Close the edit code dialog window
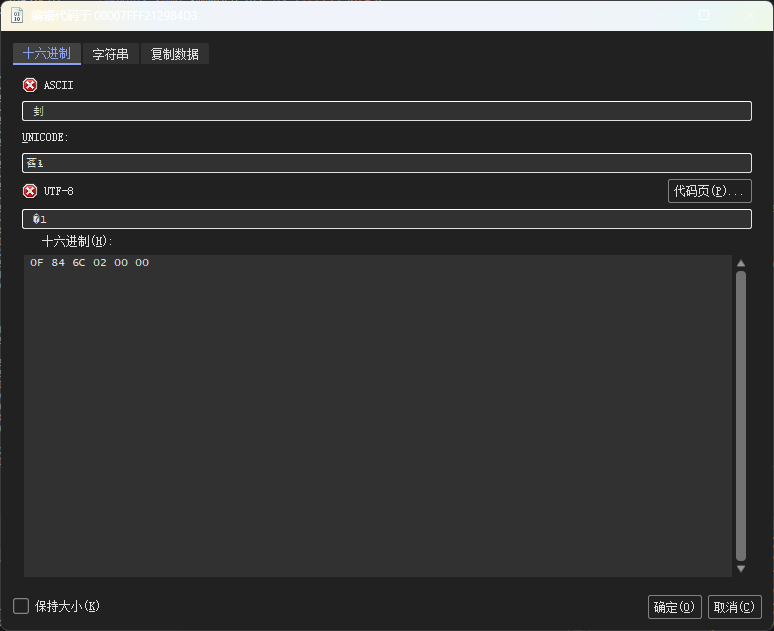774x631 pixels. pyautogui.click(x=750, y=15)
